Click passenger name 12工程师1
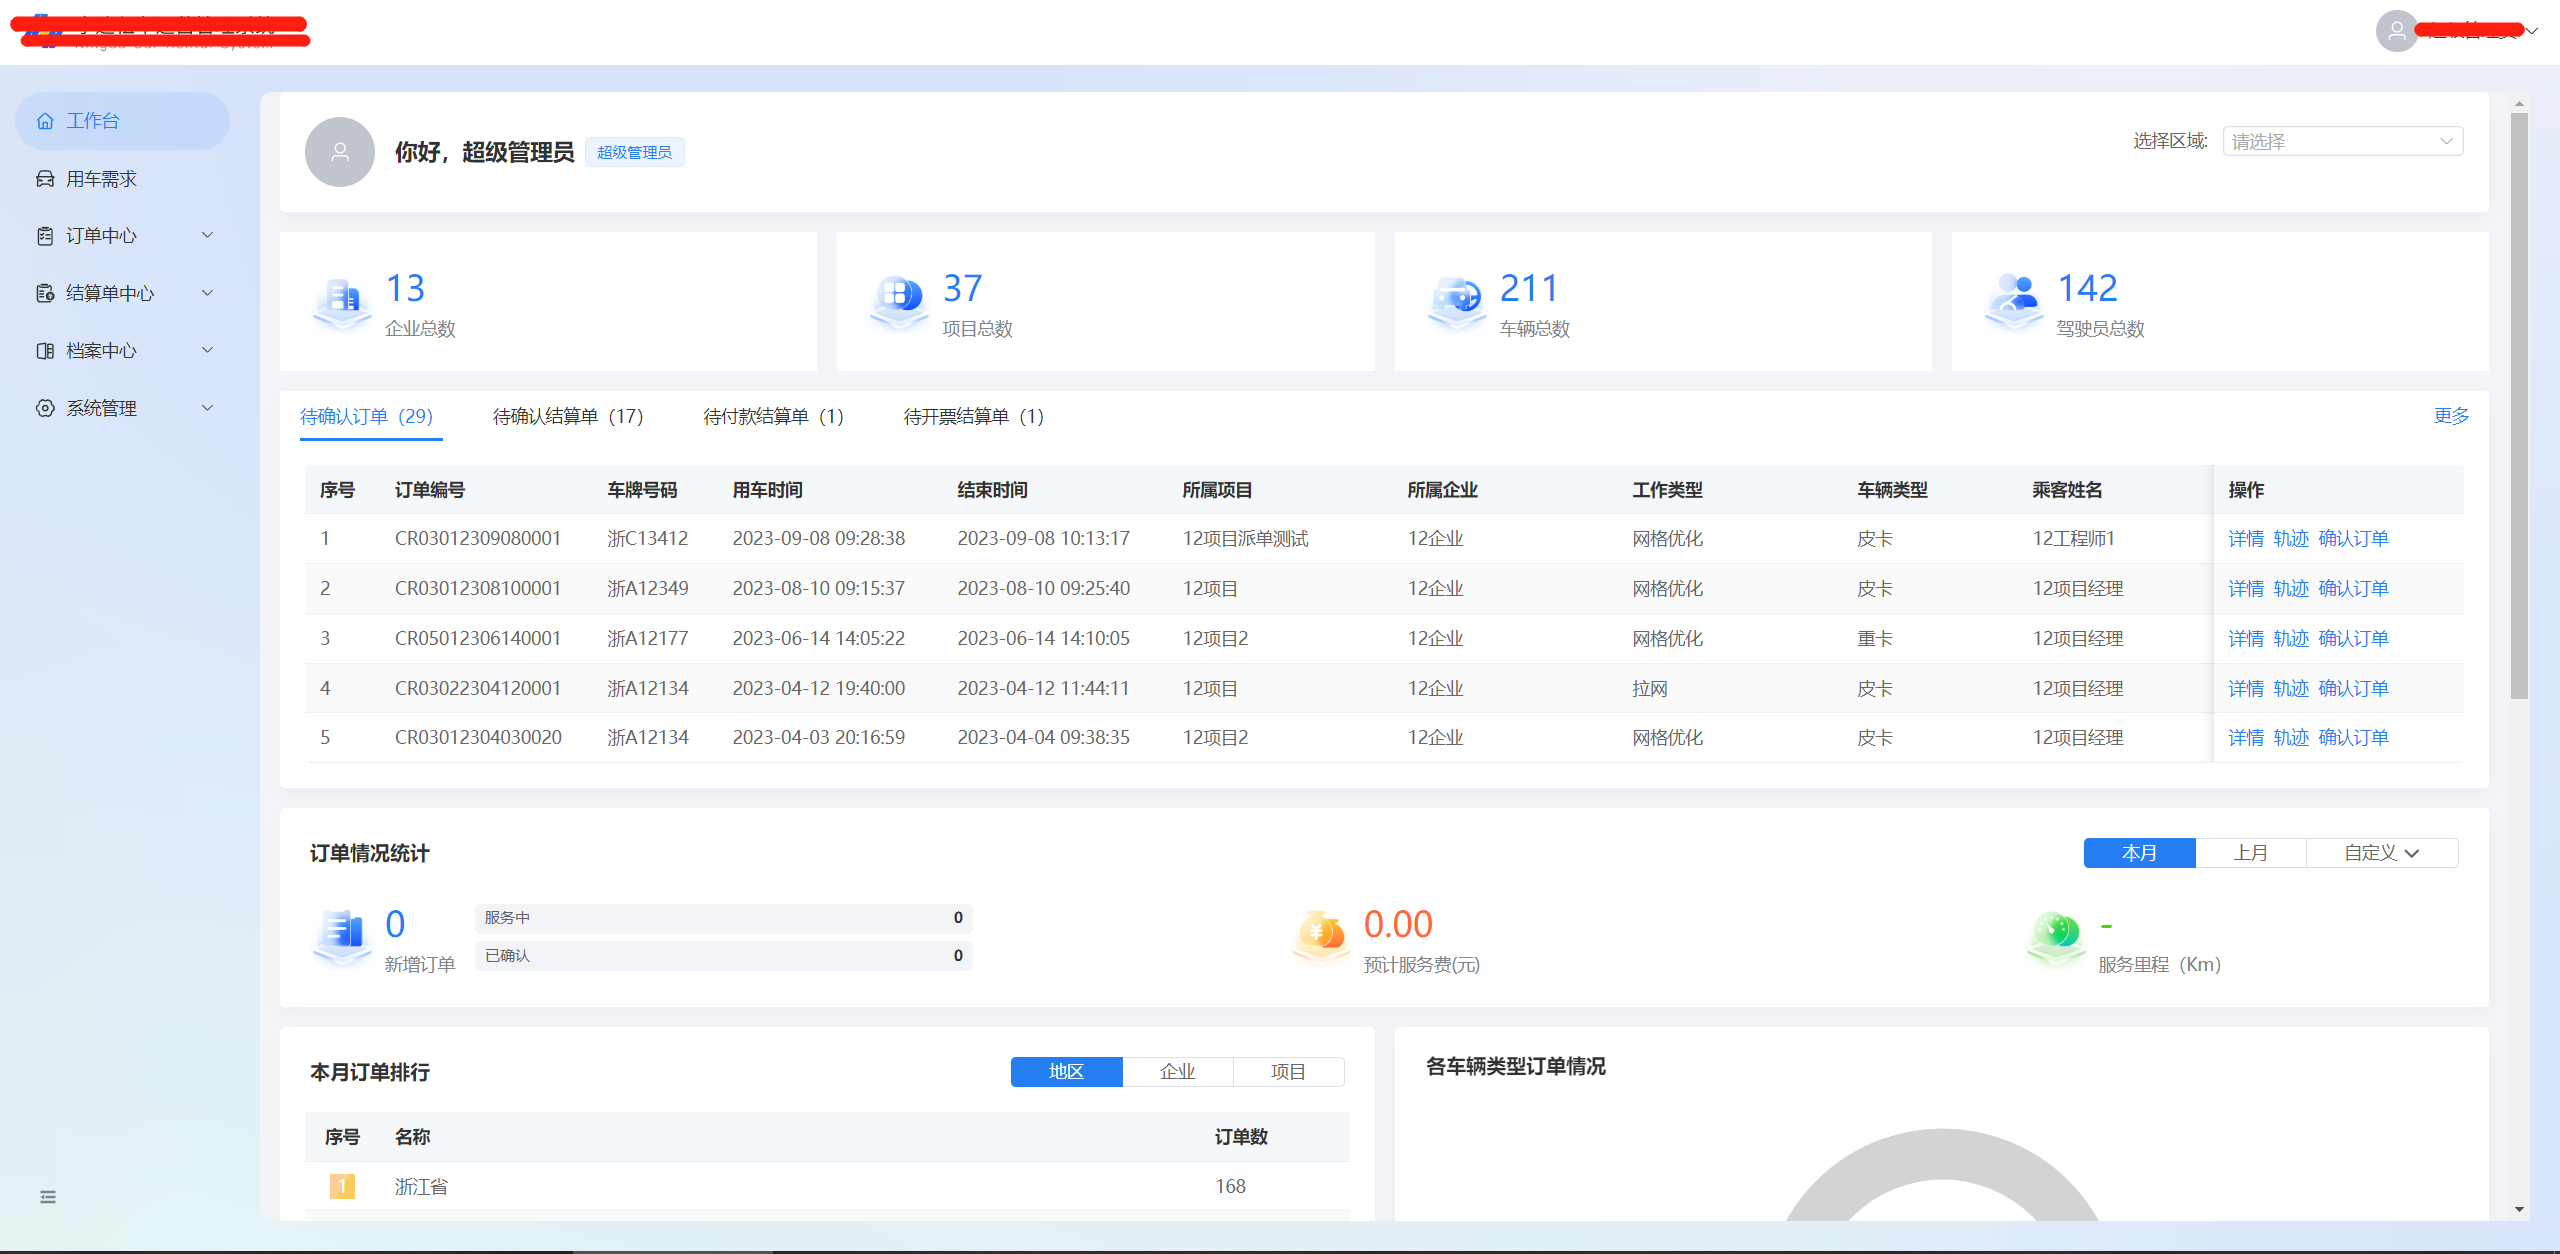Viewport: 2560px width, 1254px height. point(2073,539)
